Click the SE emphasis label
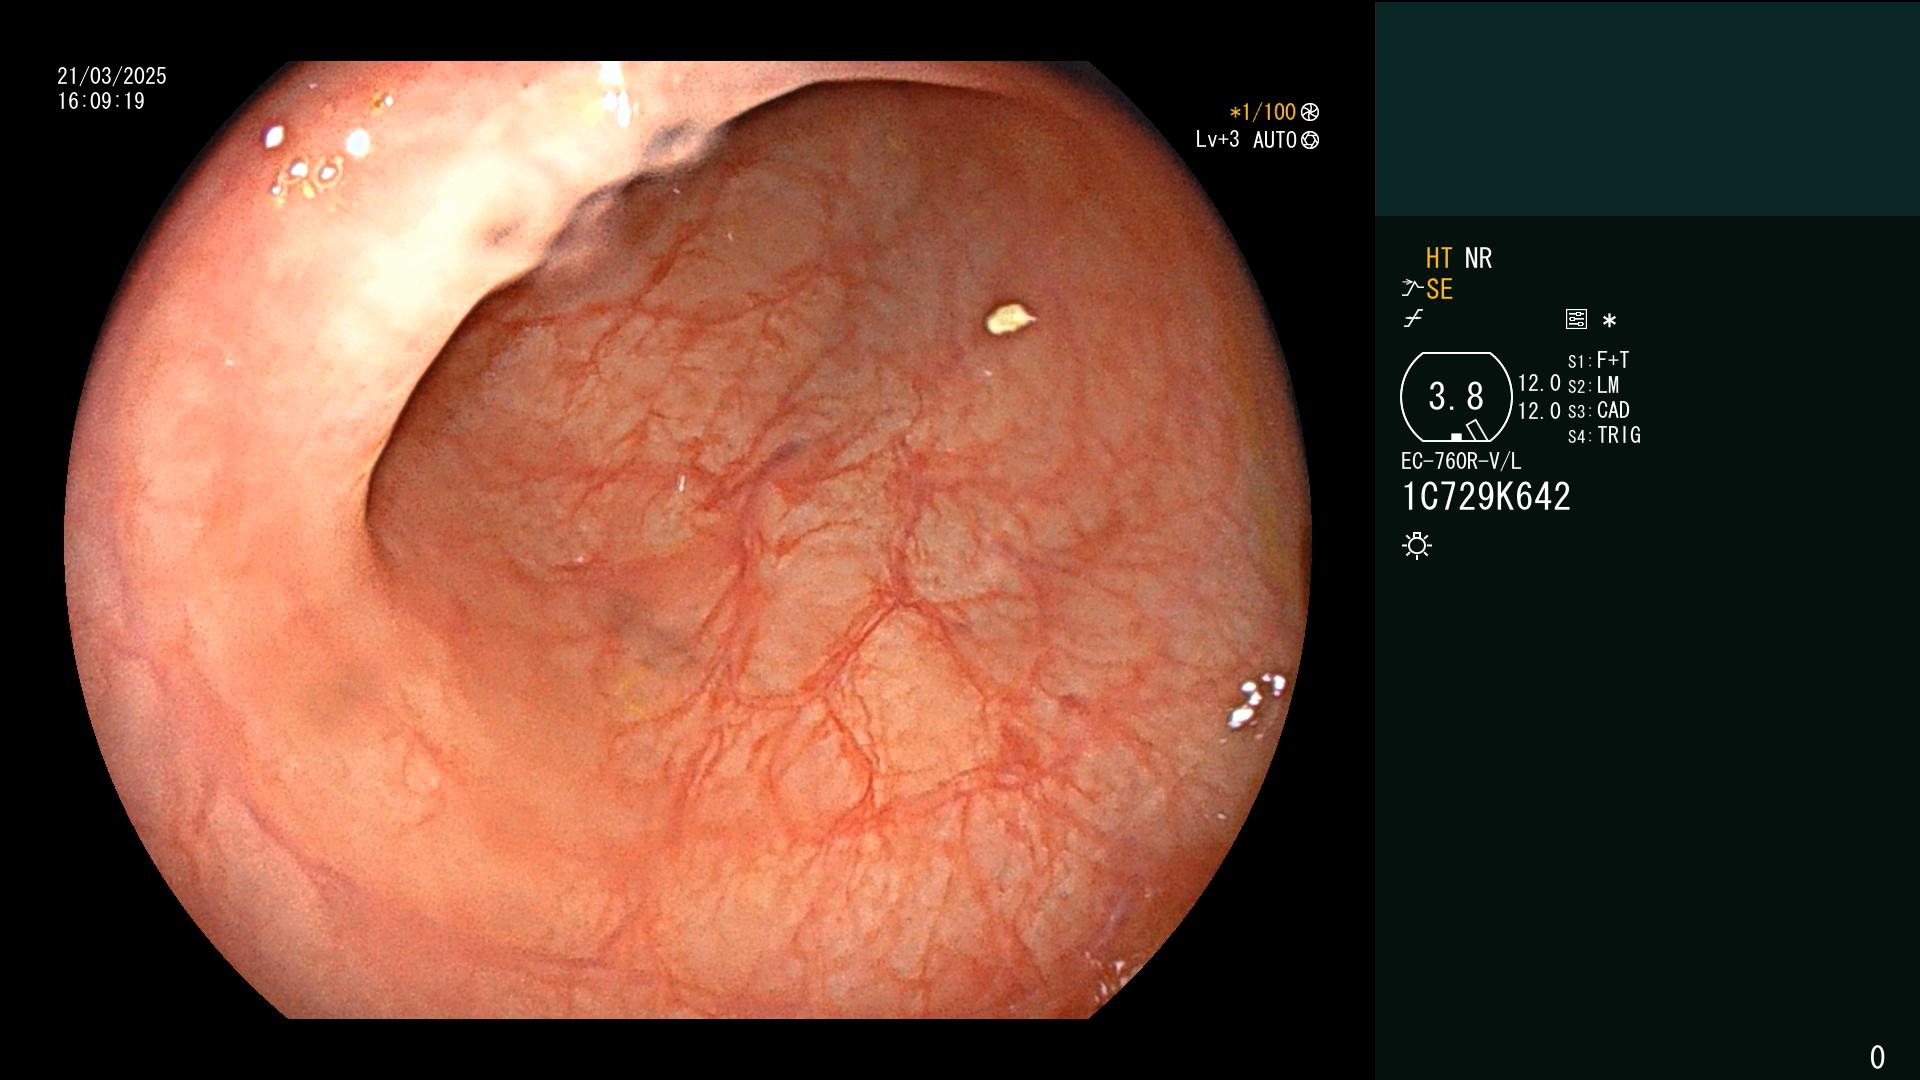 [1439, 290]
